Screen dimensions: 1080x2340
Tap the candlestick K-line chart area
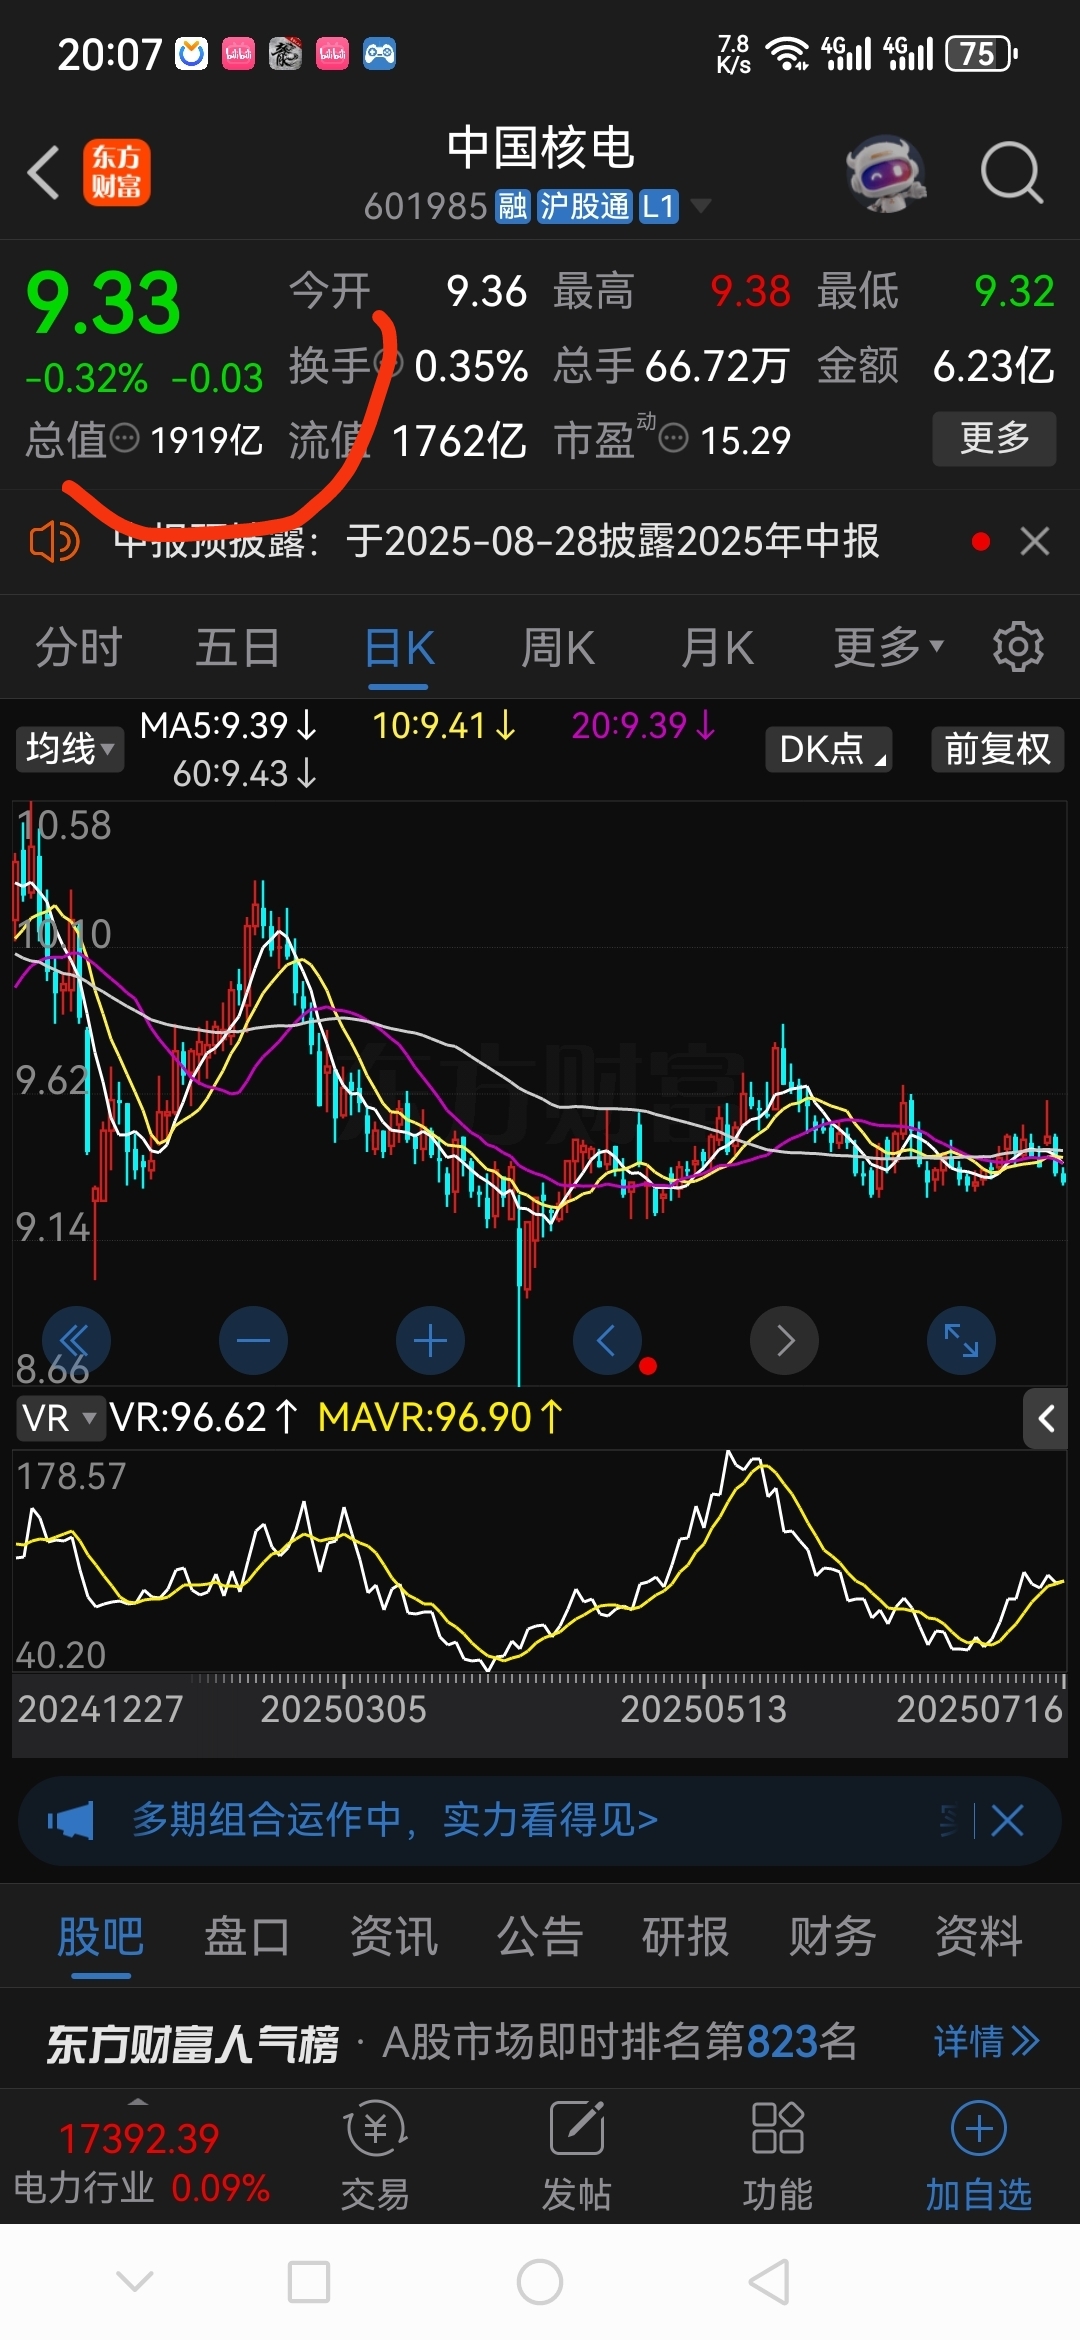click(x=540, y=1092)
